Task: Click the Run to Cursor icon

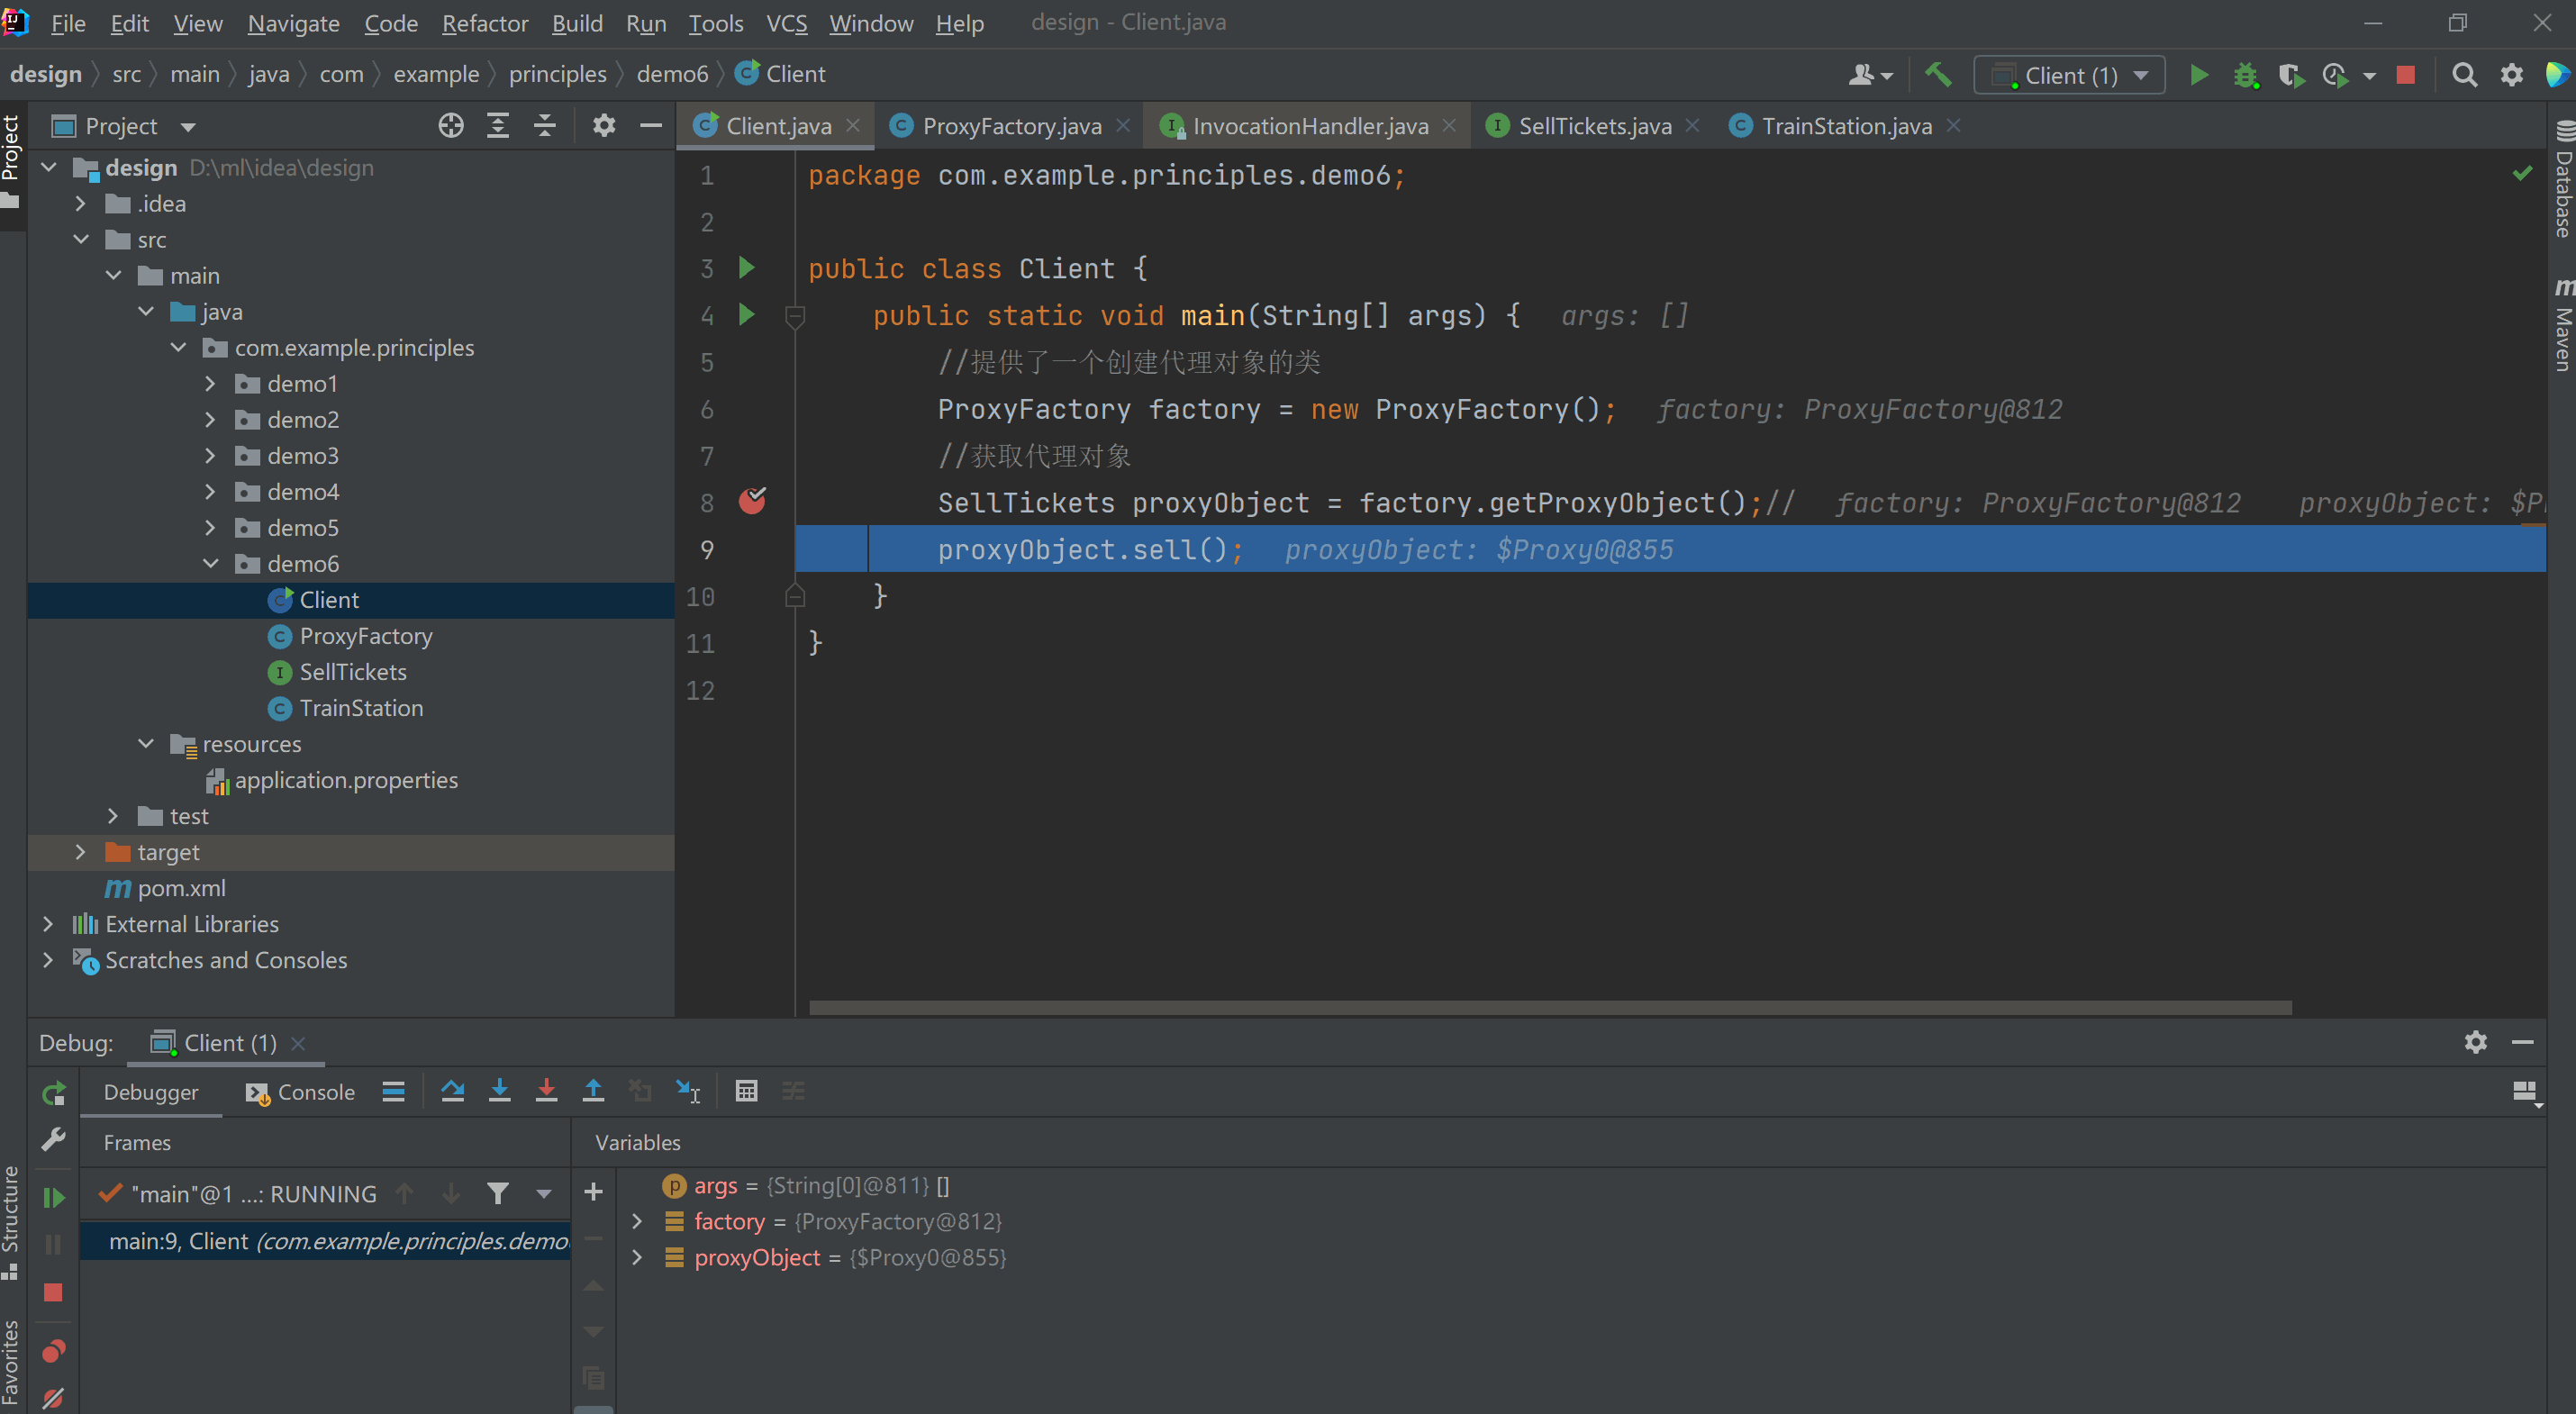Action: pos(688,1091)
